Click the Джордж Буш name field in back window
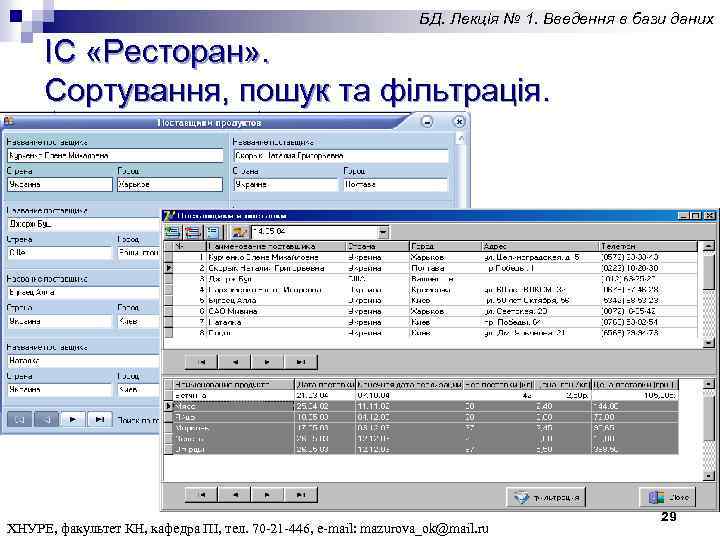Screen dimensions: 720x540 click(84, 224)
